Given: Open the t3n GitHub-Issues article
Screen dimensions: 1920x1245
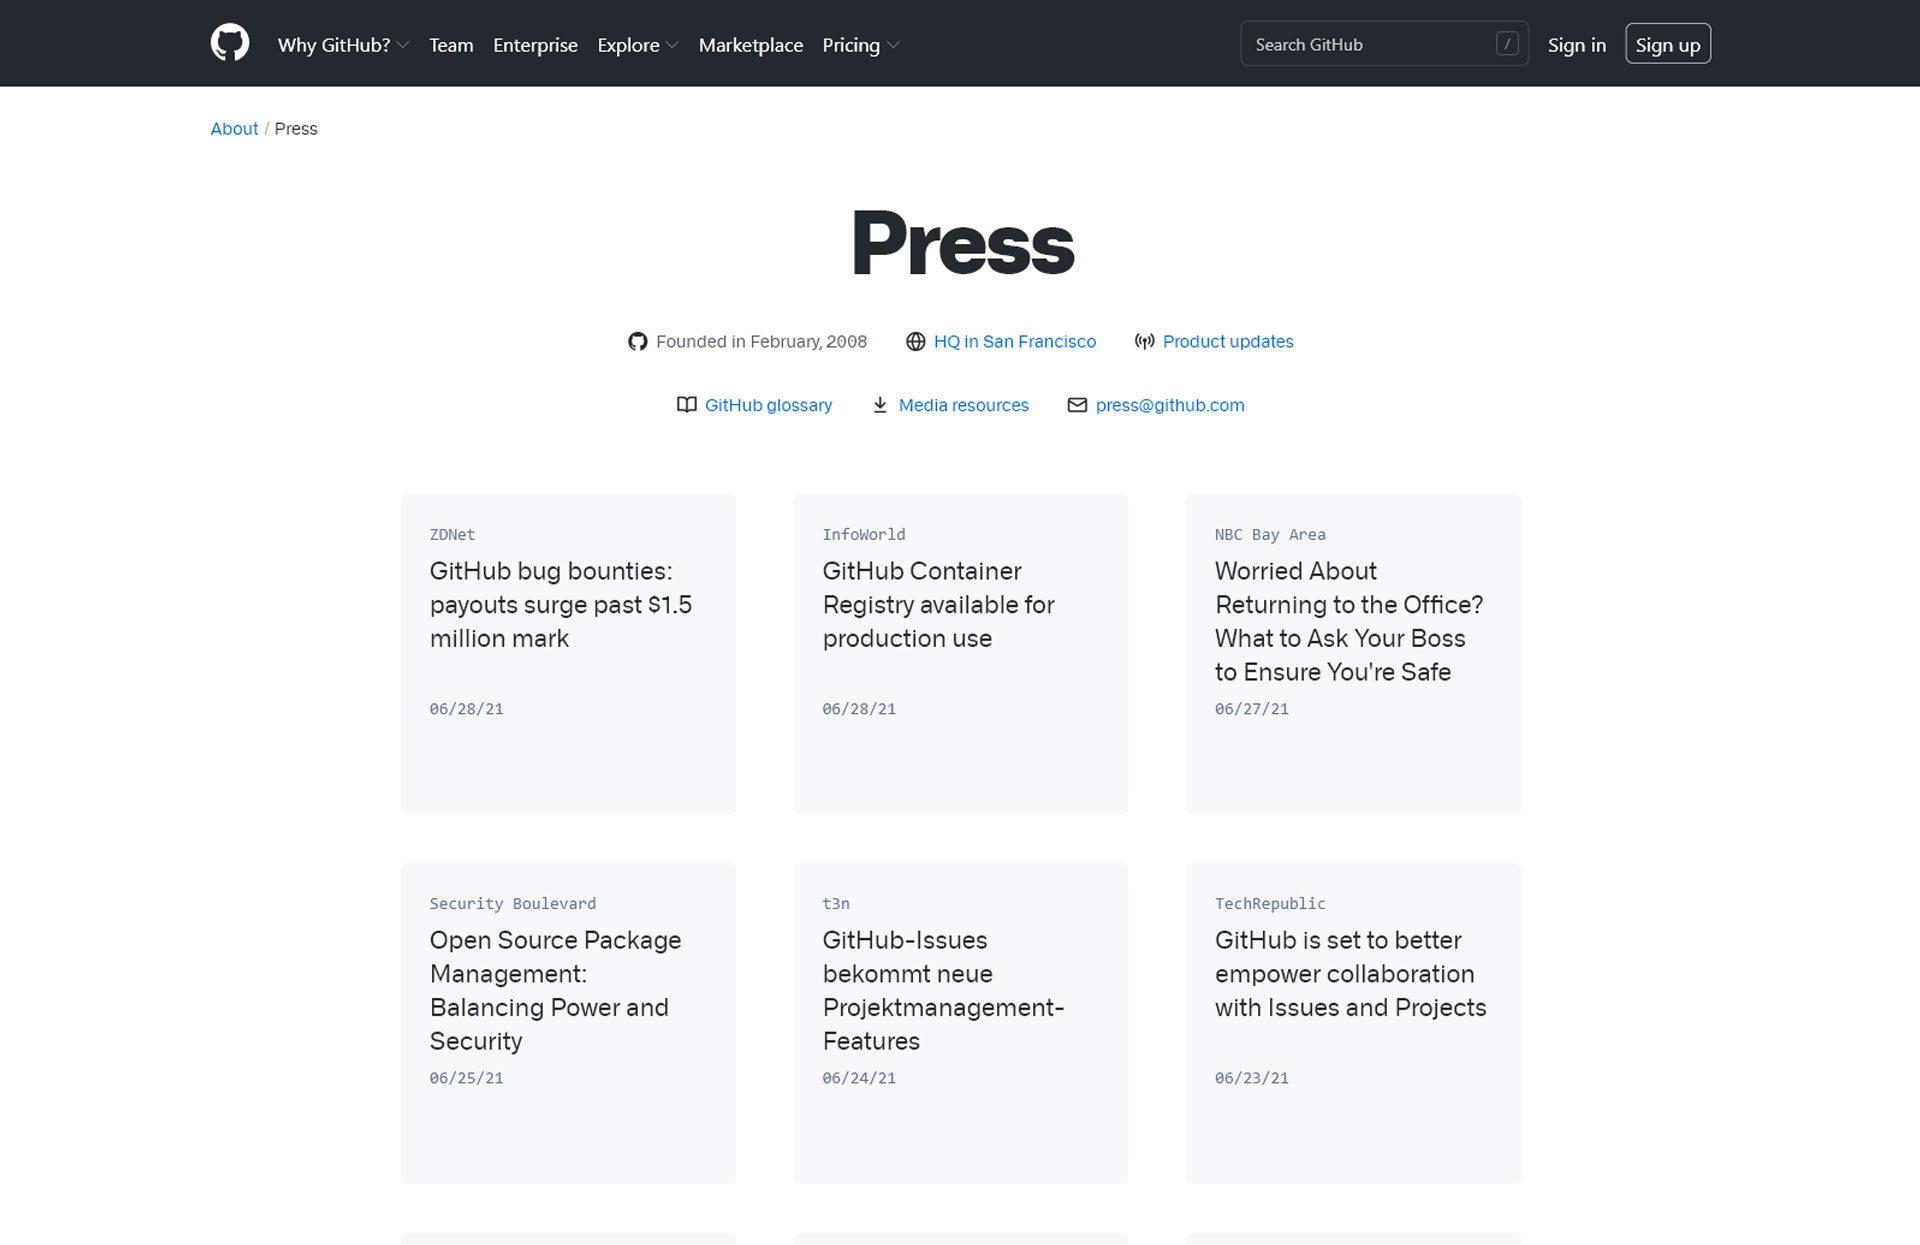Looking at the screenshot, I should (x=961, y=1023).
